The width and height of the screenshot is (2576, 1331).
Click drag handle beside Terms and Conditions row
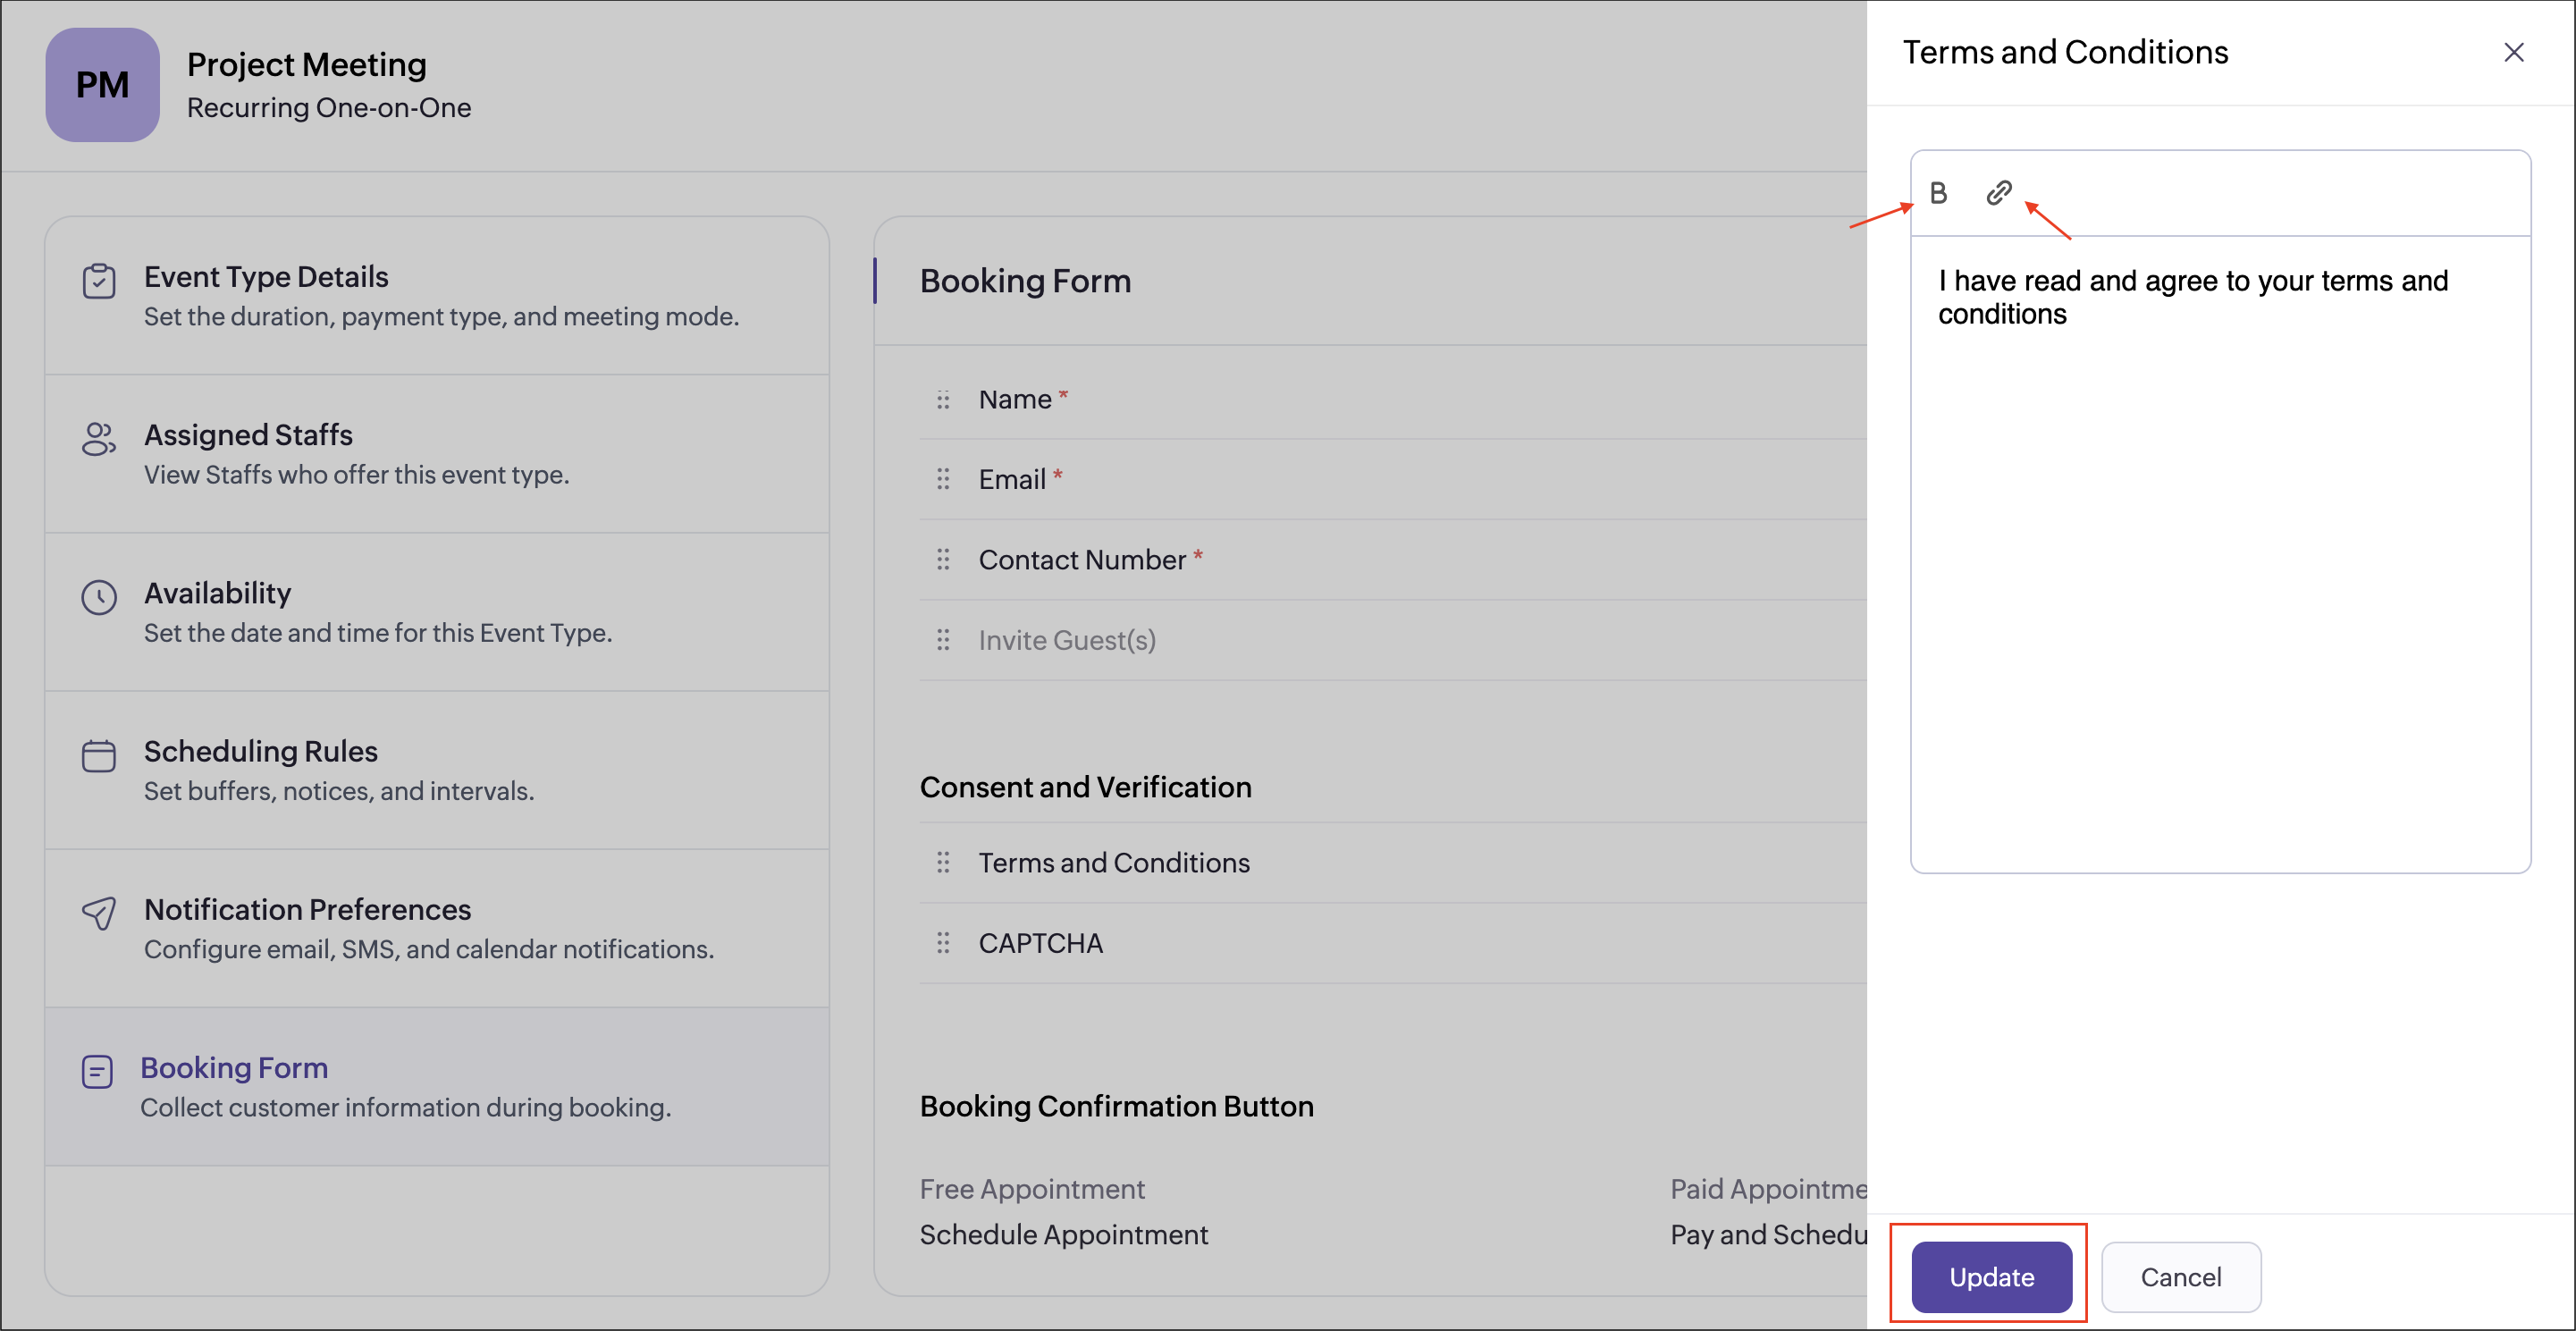coord(943,862)
